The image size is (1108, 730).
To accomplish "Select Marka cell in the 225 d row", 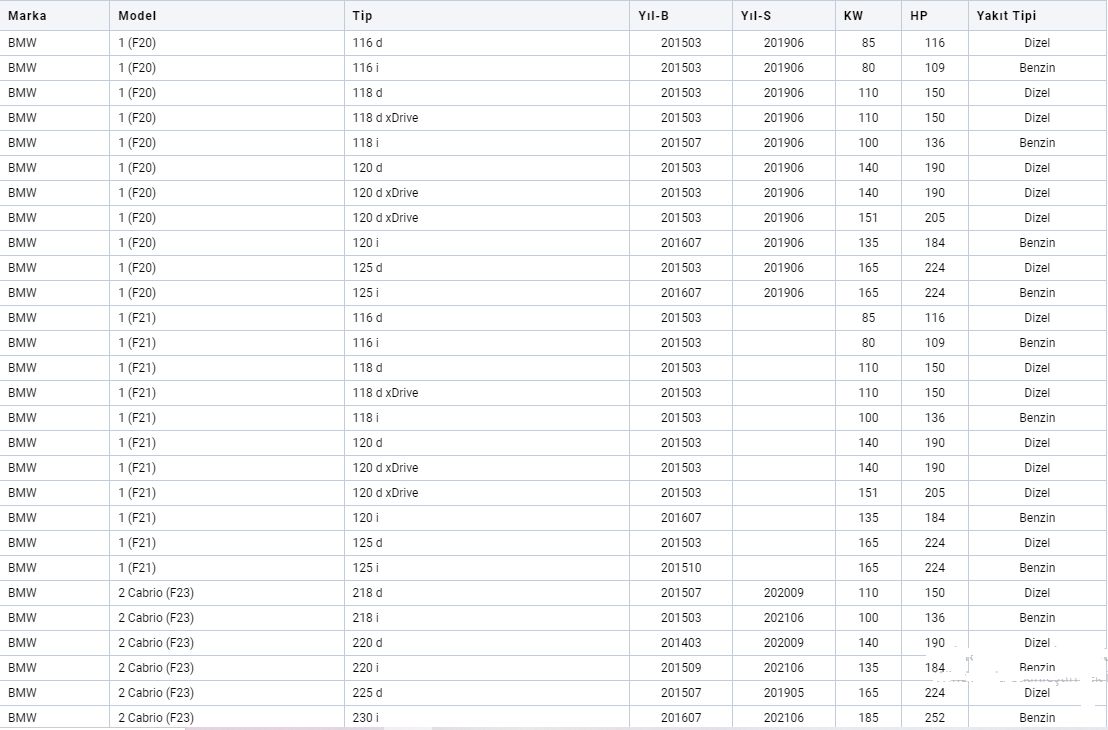I will pos(22,693).
